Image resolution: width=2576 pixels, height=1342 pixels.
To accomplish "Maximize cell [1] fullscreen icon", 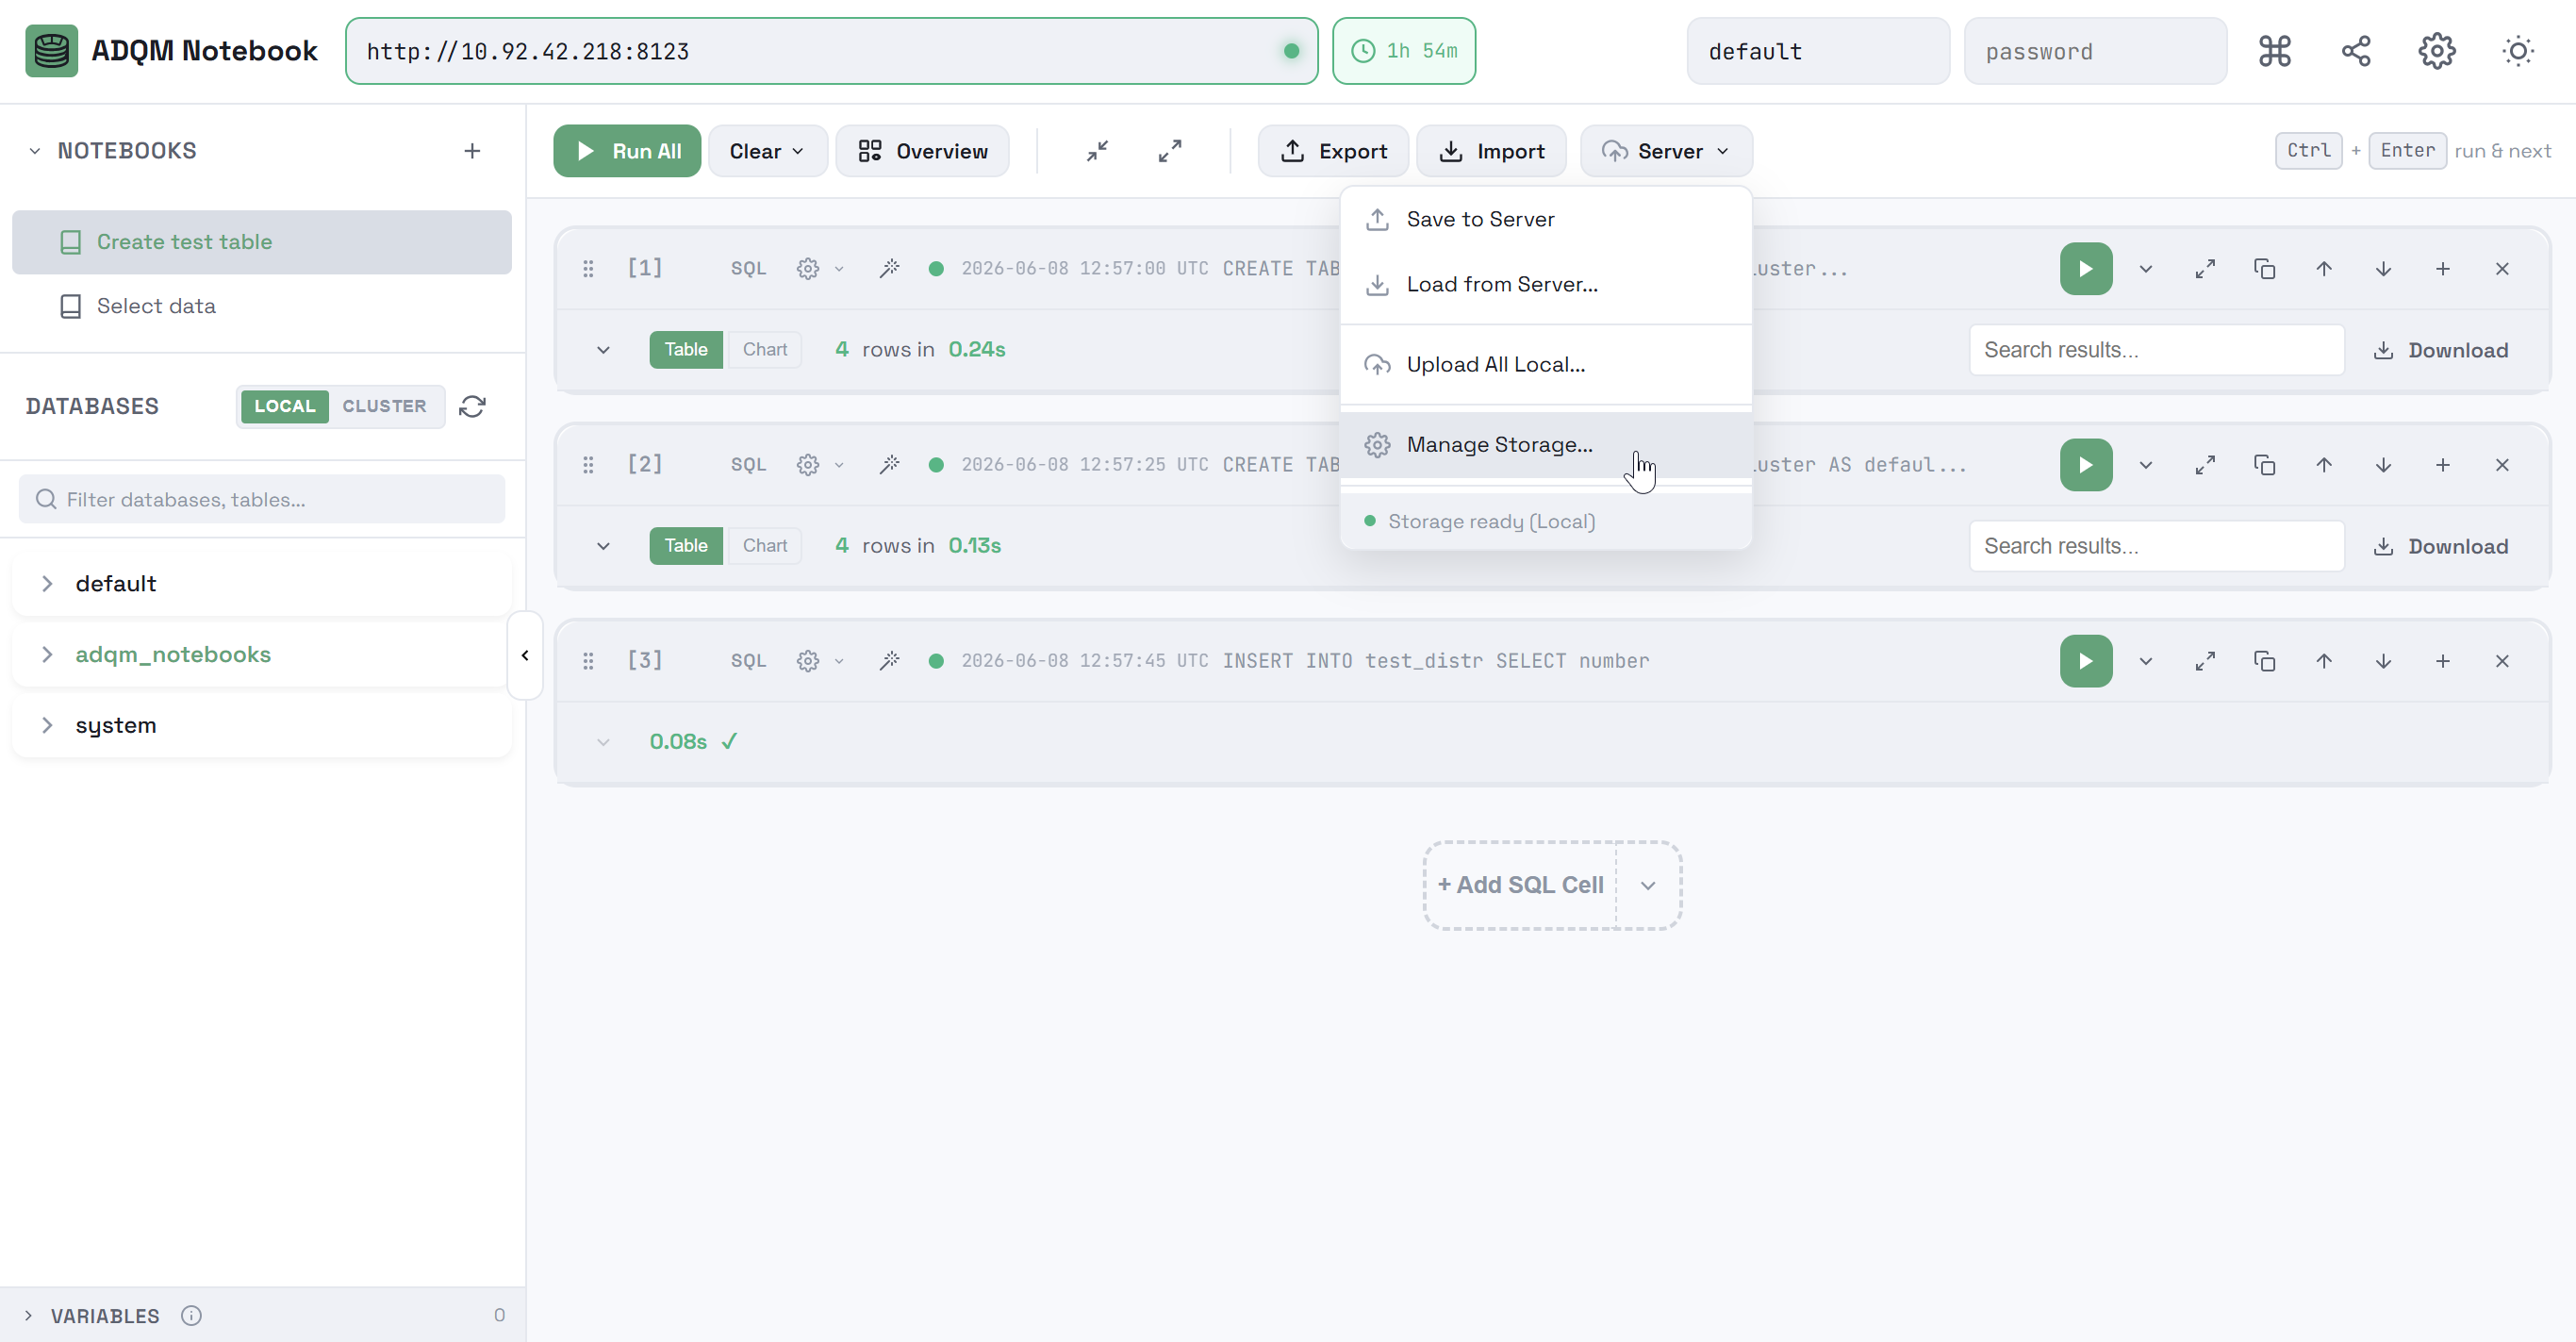I will [x=2204, y=269].
